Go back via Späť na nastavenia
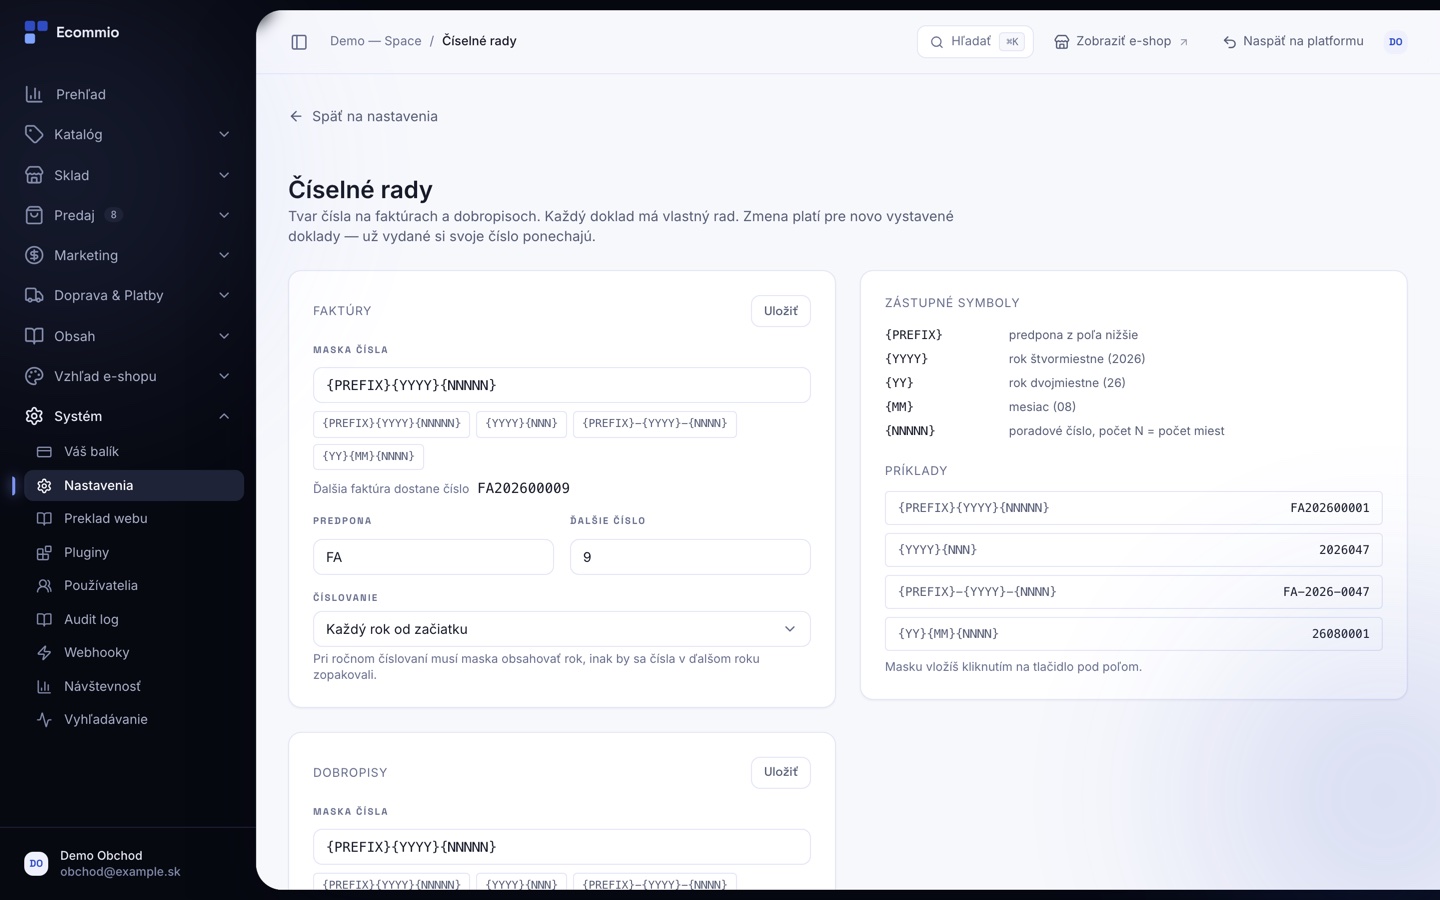Screen dimensions: 1440x900 coord(363,116)
